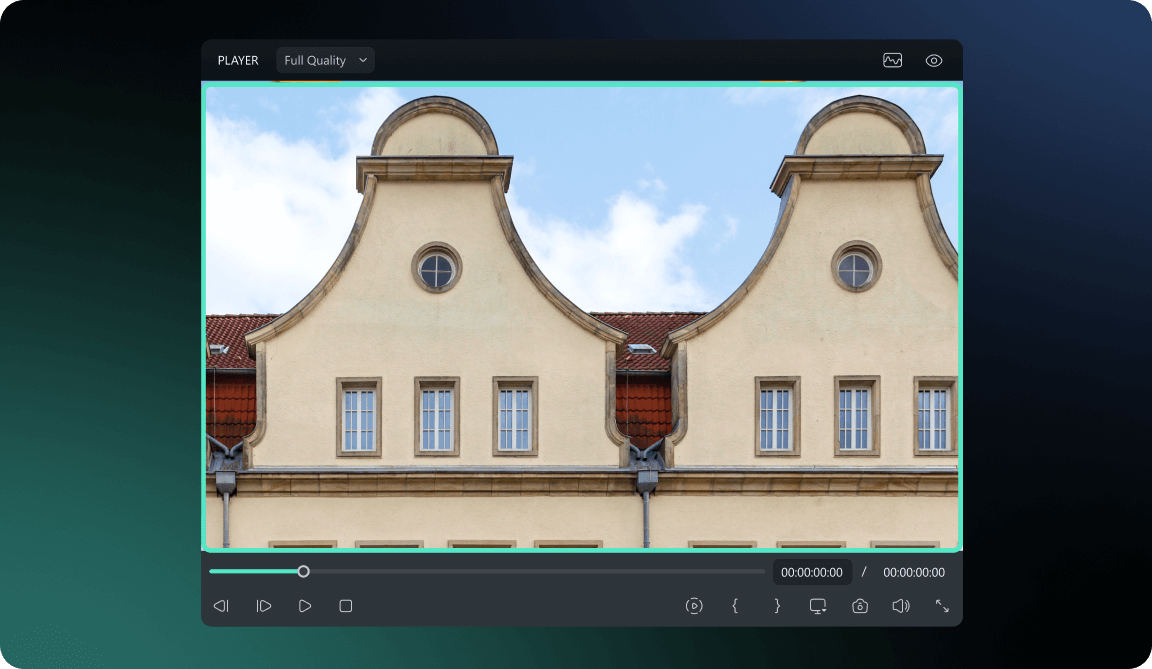This screenshot has width=1152, height=669.
Task: Open the volume speaker control
Action: click(x=901, y=606)
